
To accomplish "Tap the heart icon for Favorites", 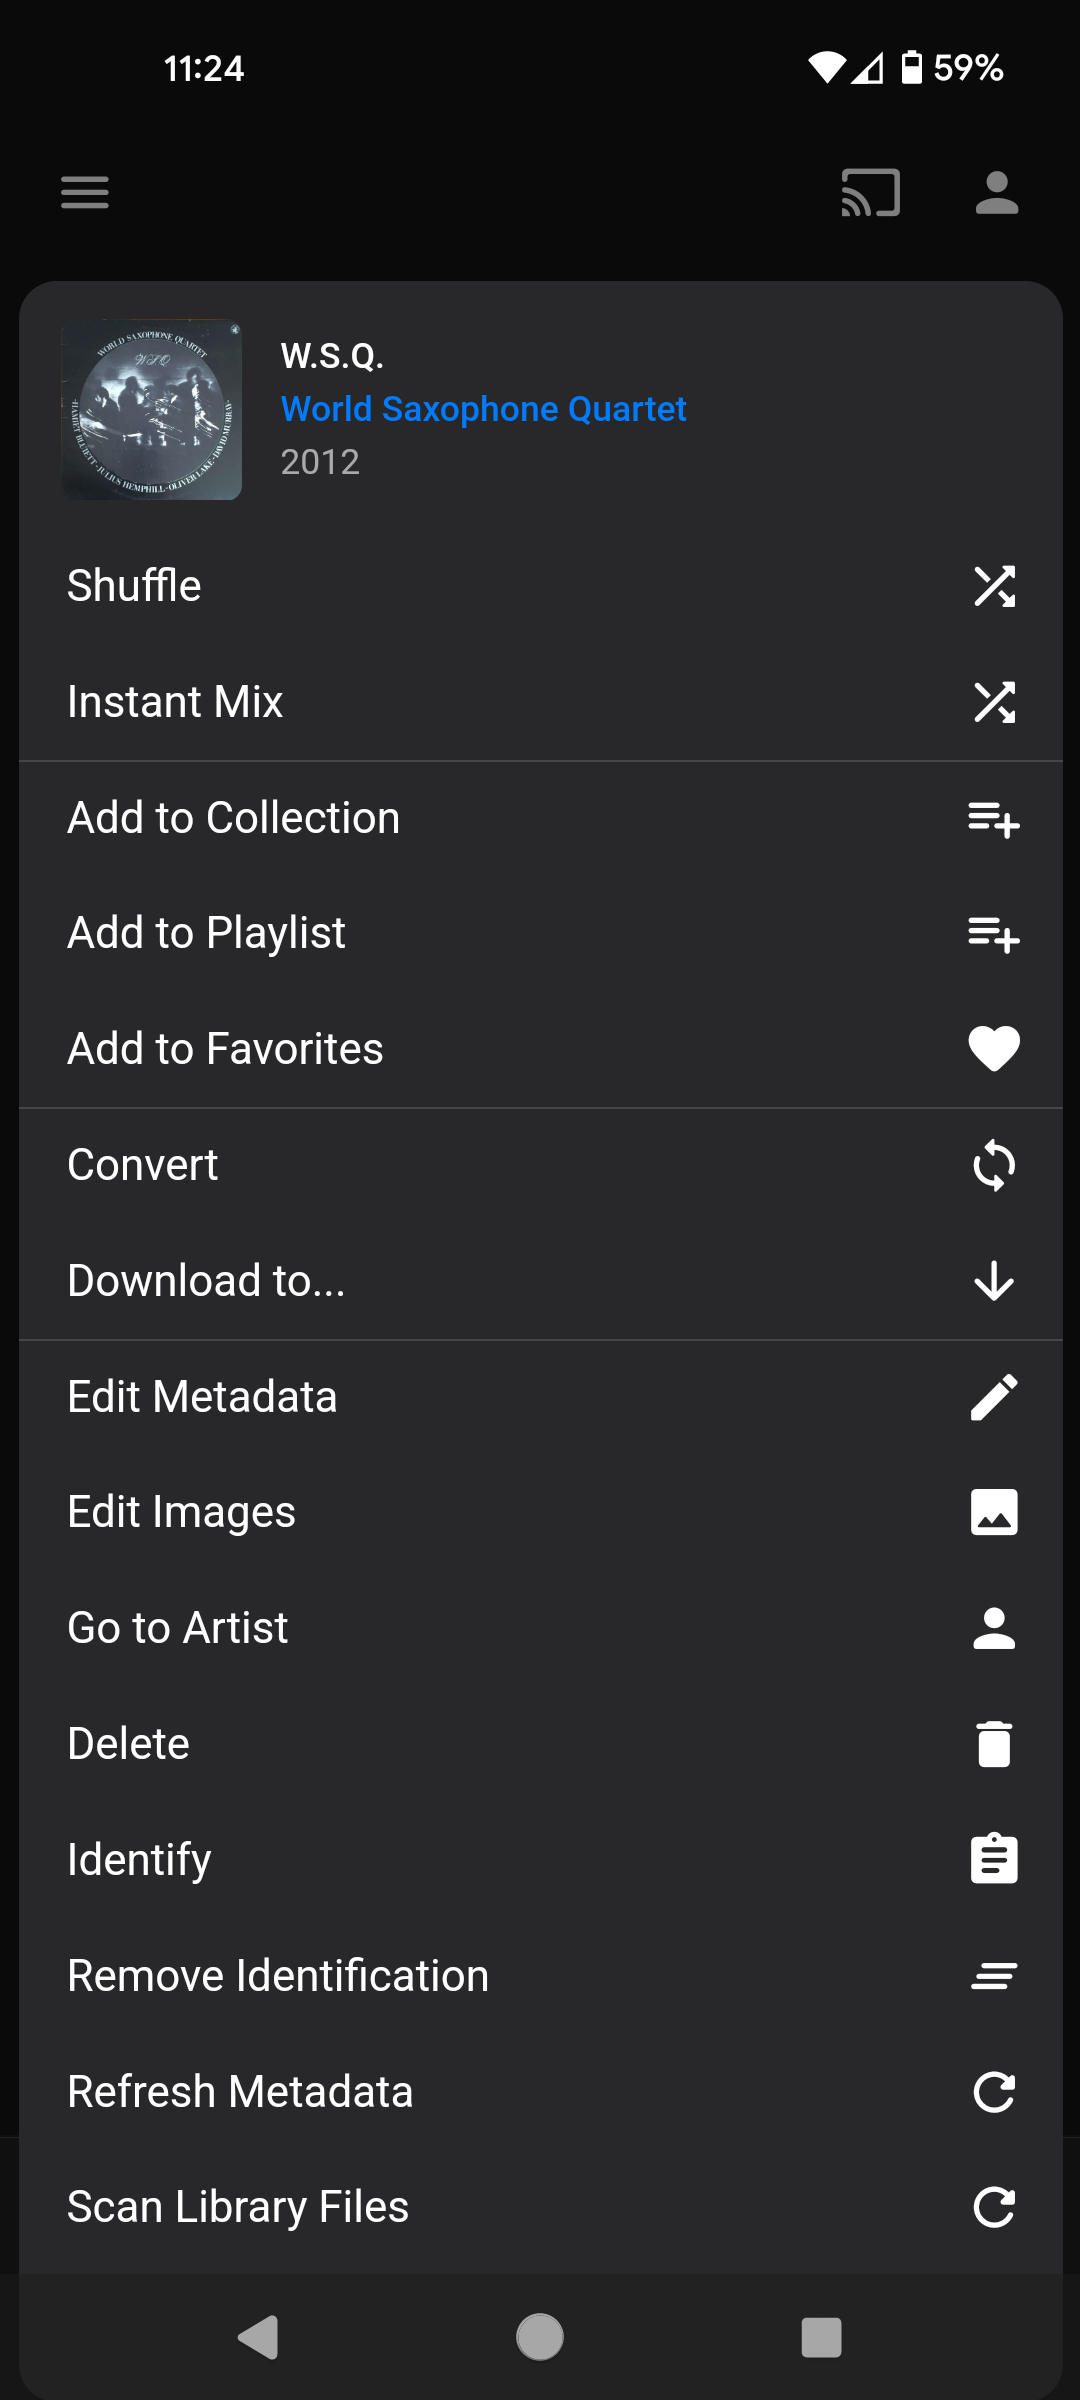I will click(994, 1049).
